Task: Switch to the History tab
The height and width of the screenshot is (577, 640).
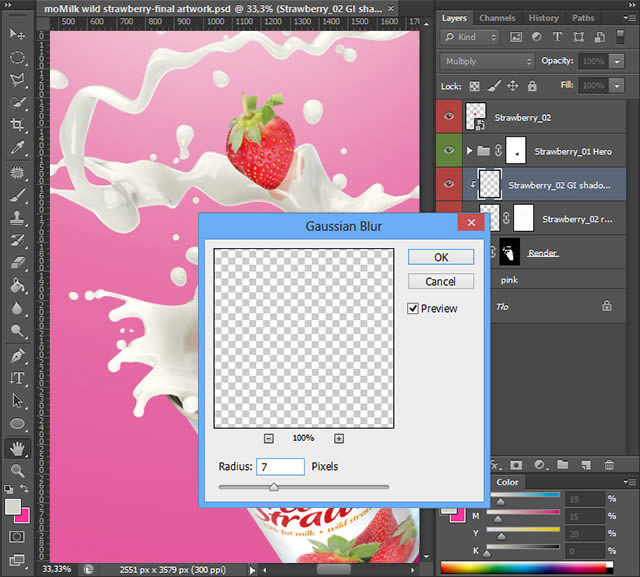Action: click(543, 18)
